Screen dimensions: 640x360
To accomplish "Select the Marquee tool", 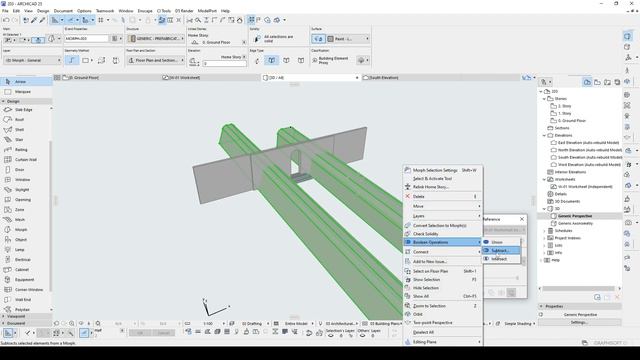I will (26, 92).
